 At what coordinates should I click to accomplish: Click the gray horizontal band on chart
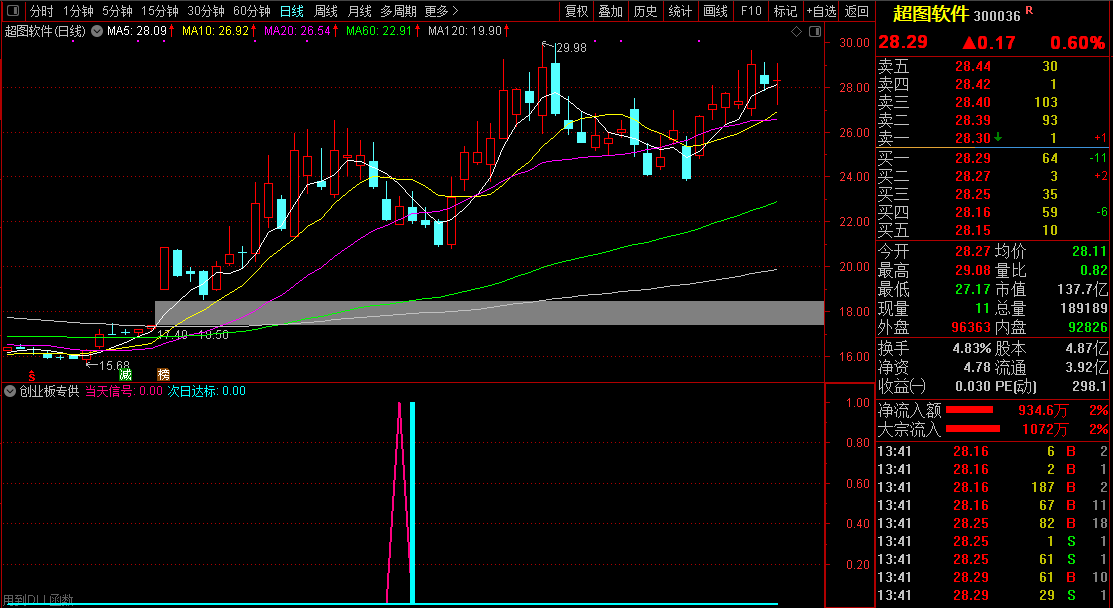488,312
